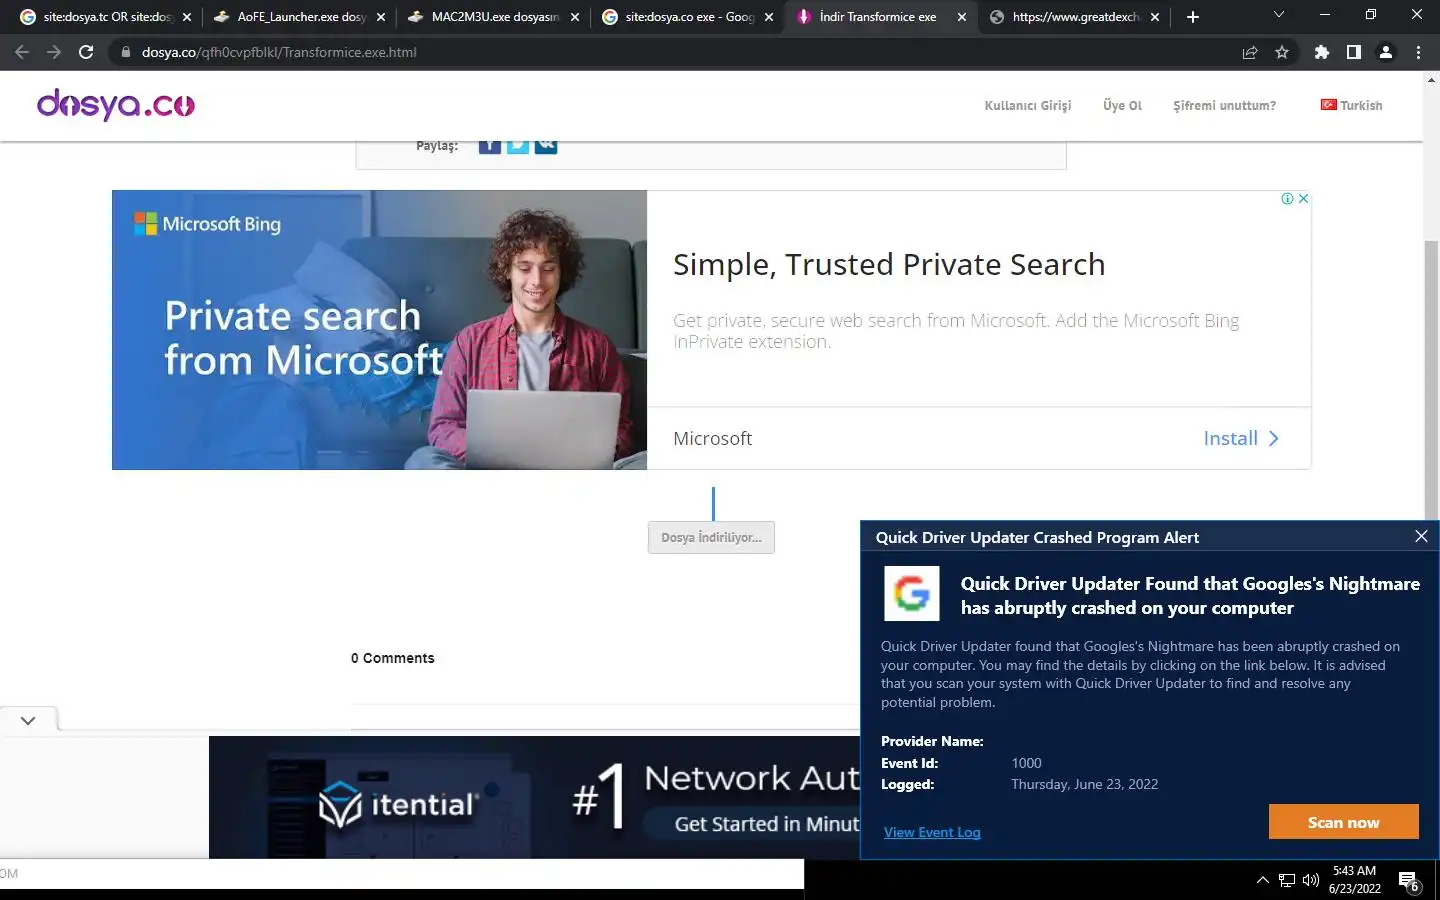The width and height of the screenshot is (1440, 900).
Task: Open the Şifremi unuttum? link
Action: [x=1224, y=106]
